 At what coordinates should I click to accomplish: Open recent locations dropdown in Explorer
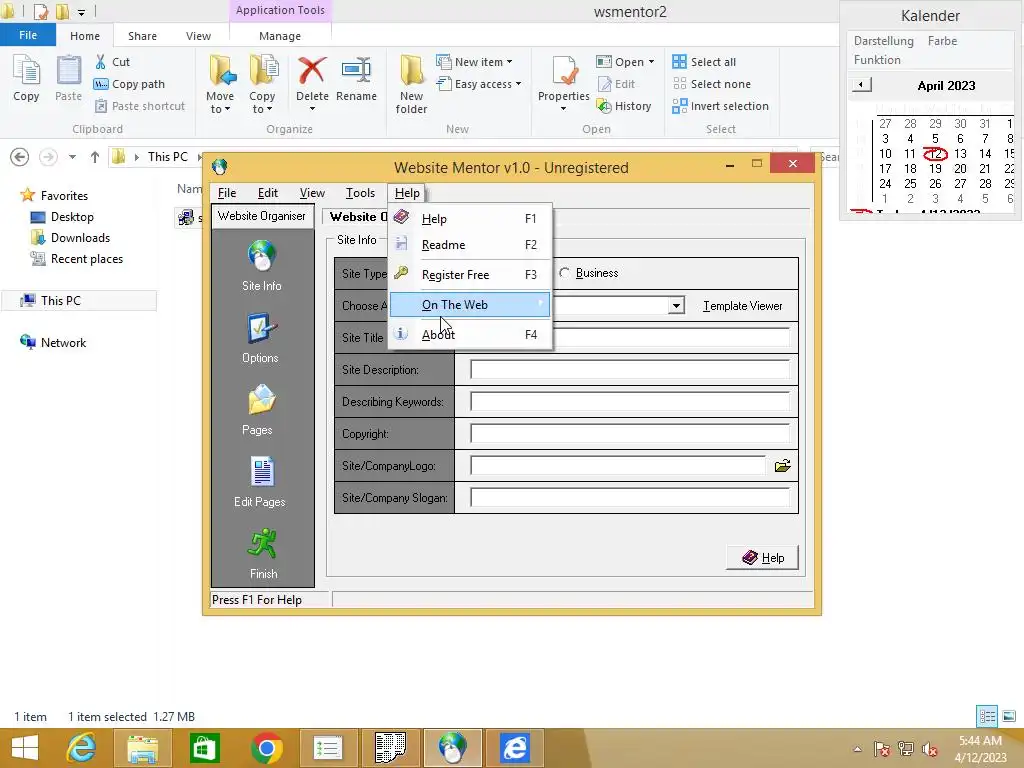pos(72,157)
